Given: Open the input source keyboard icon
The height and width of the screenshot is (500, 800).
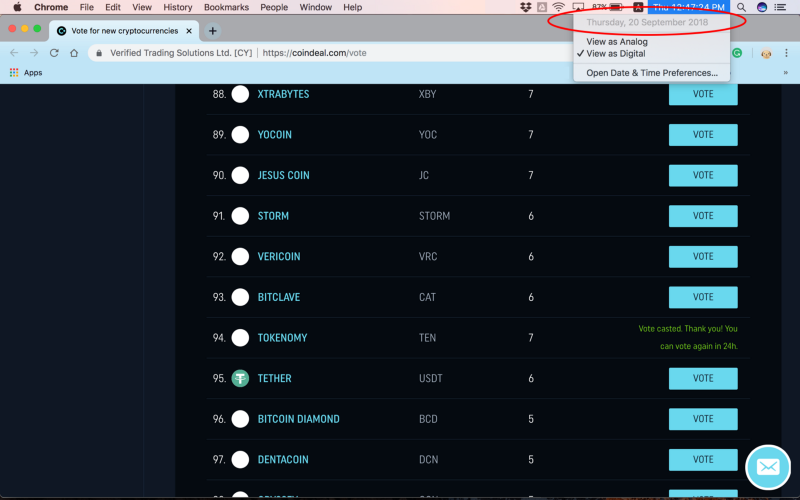Looking at the screenshot, I should click(638, 7).
